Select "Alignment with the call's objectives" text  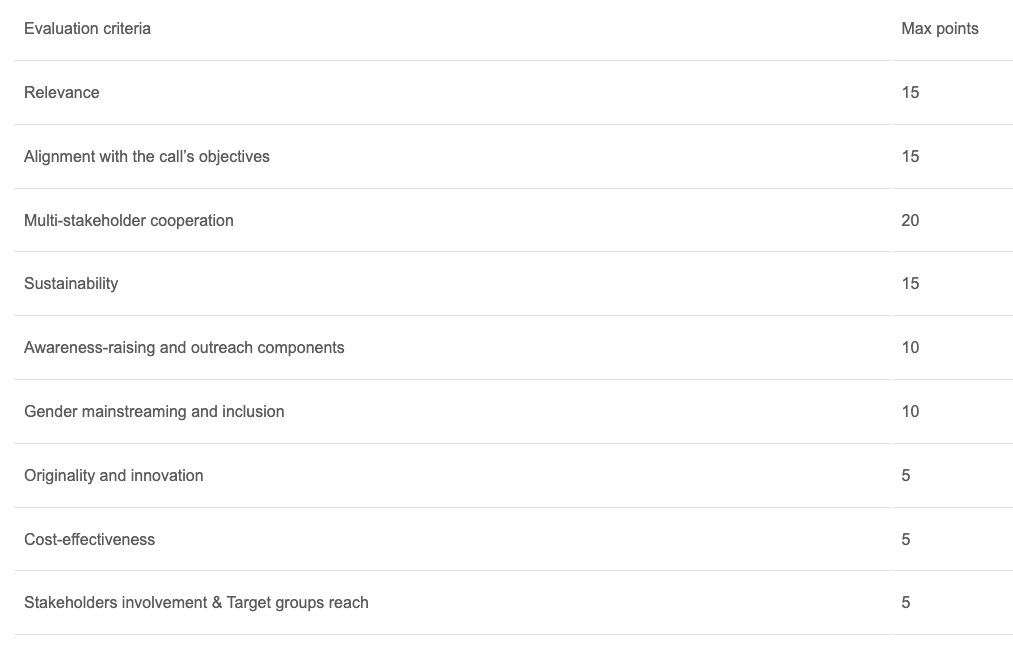pos(147,157)
